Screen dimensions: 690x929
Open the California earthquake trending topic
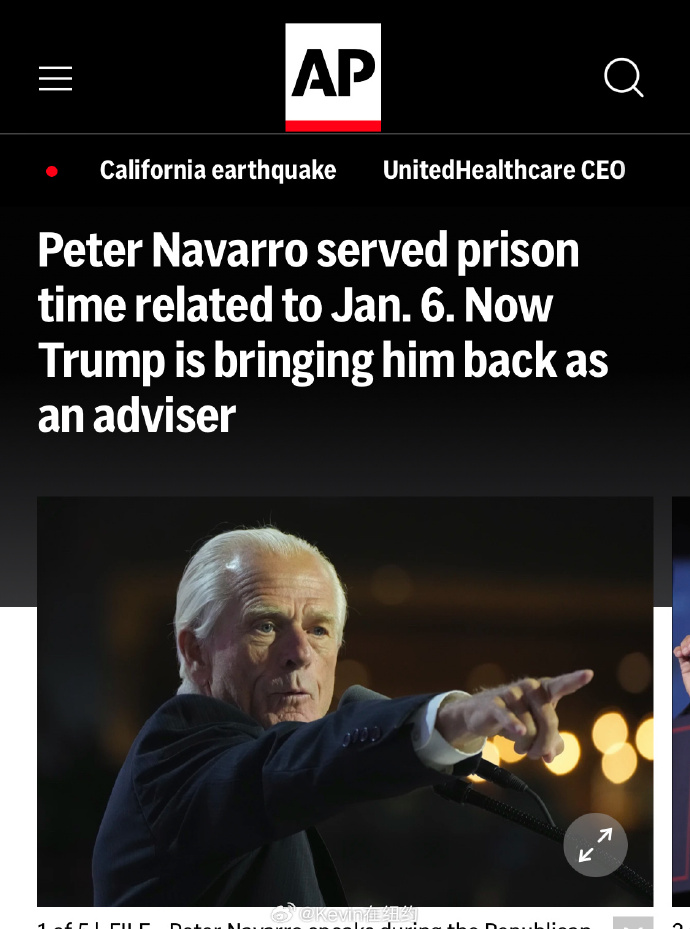click(218, 171)
